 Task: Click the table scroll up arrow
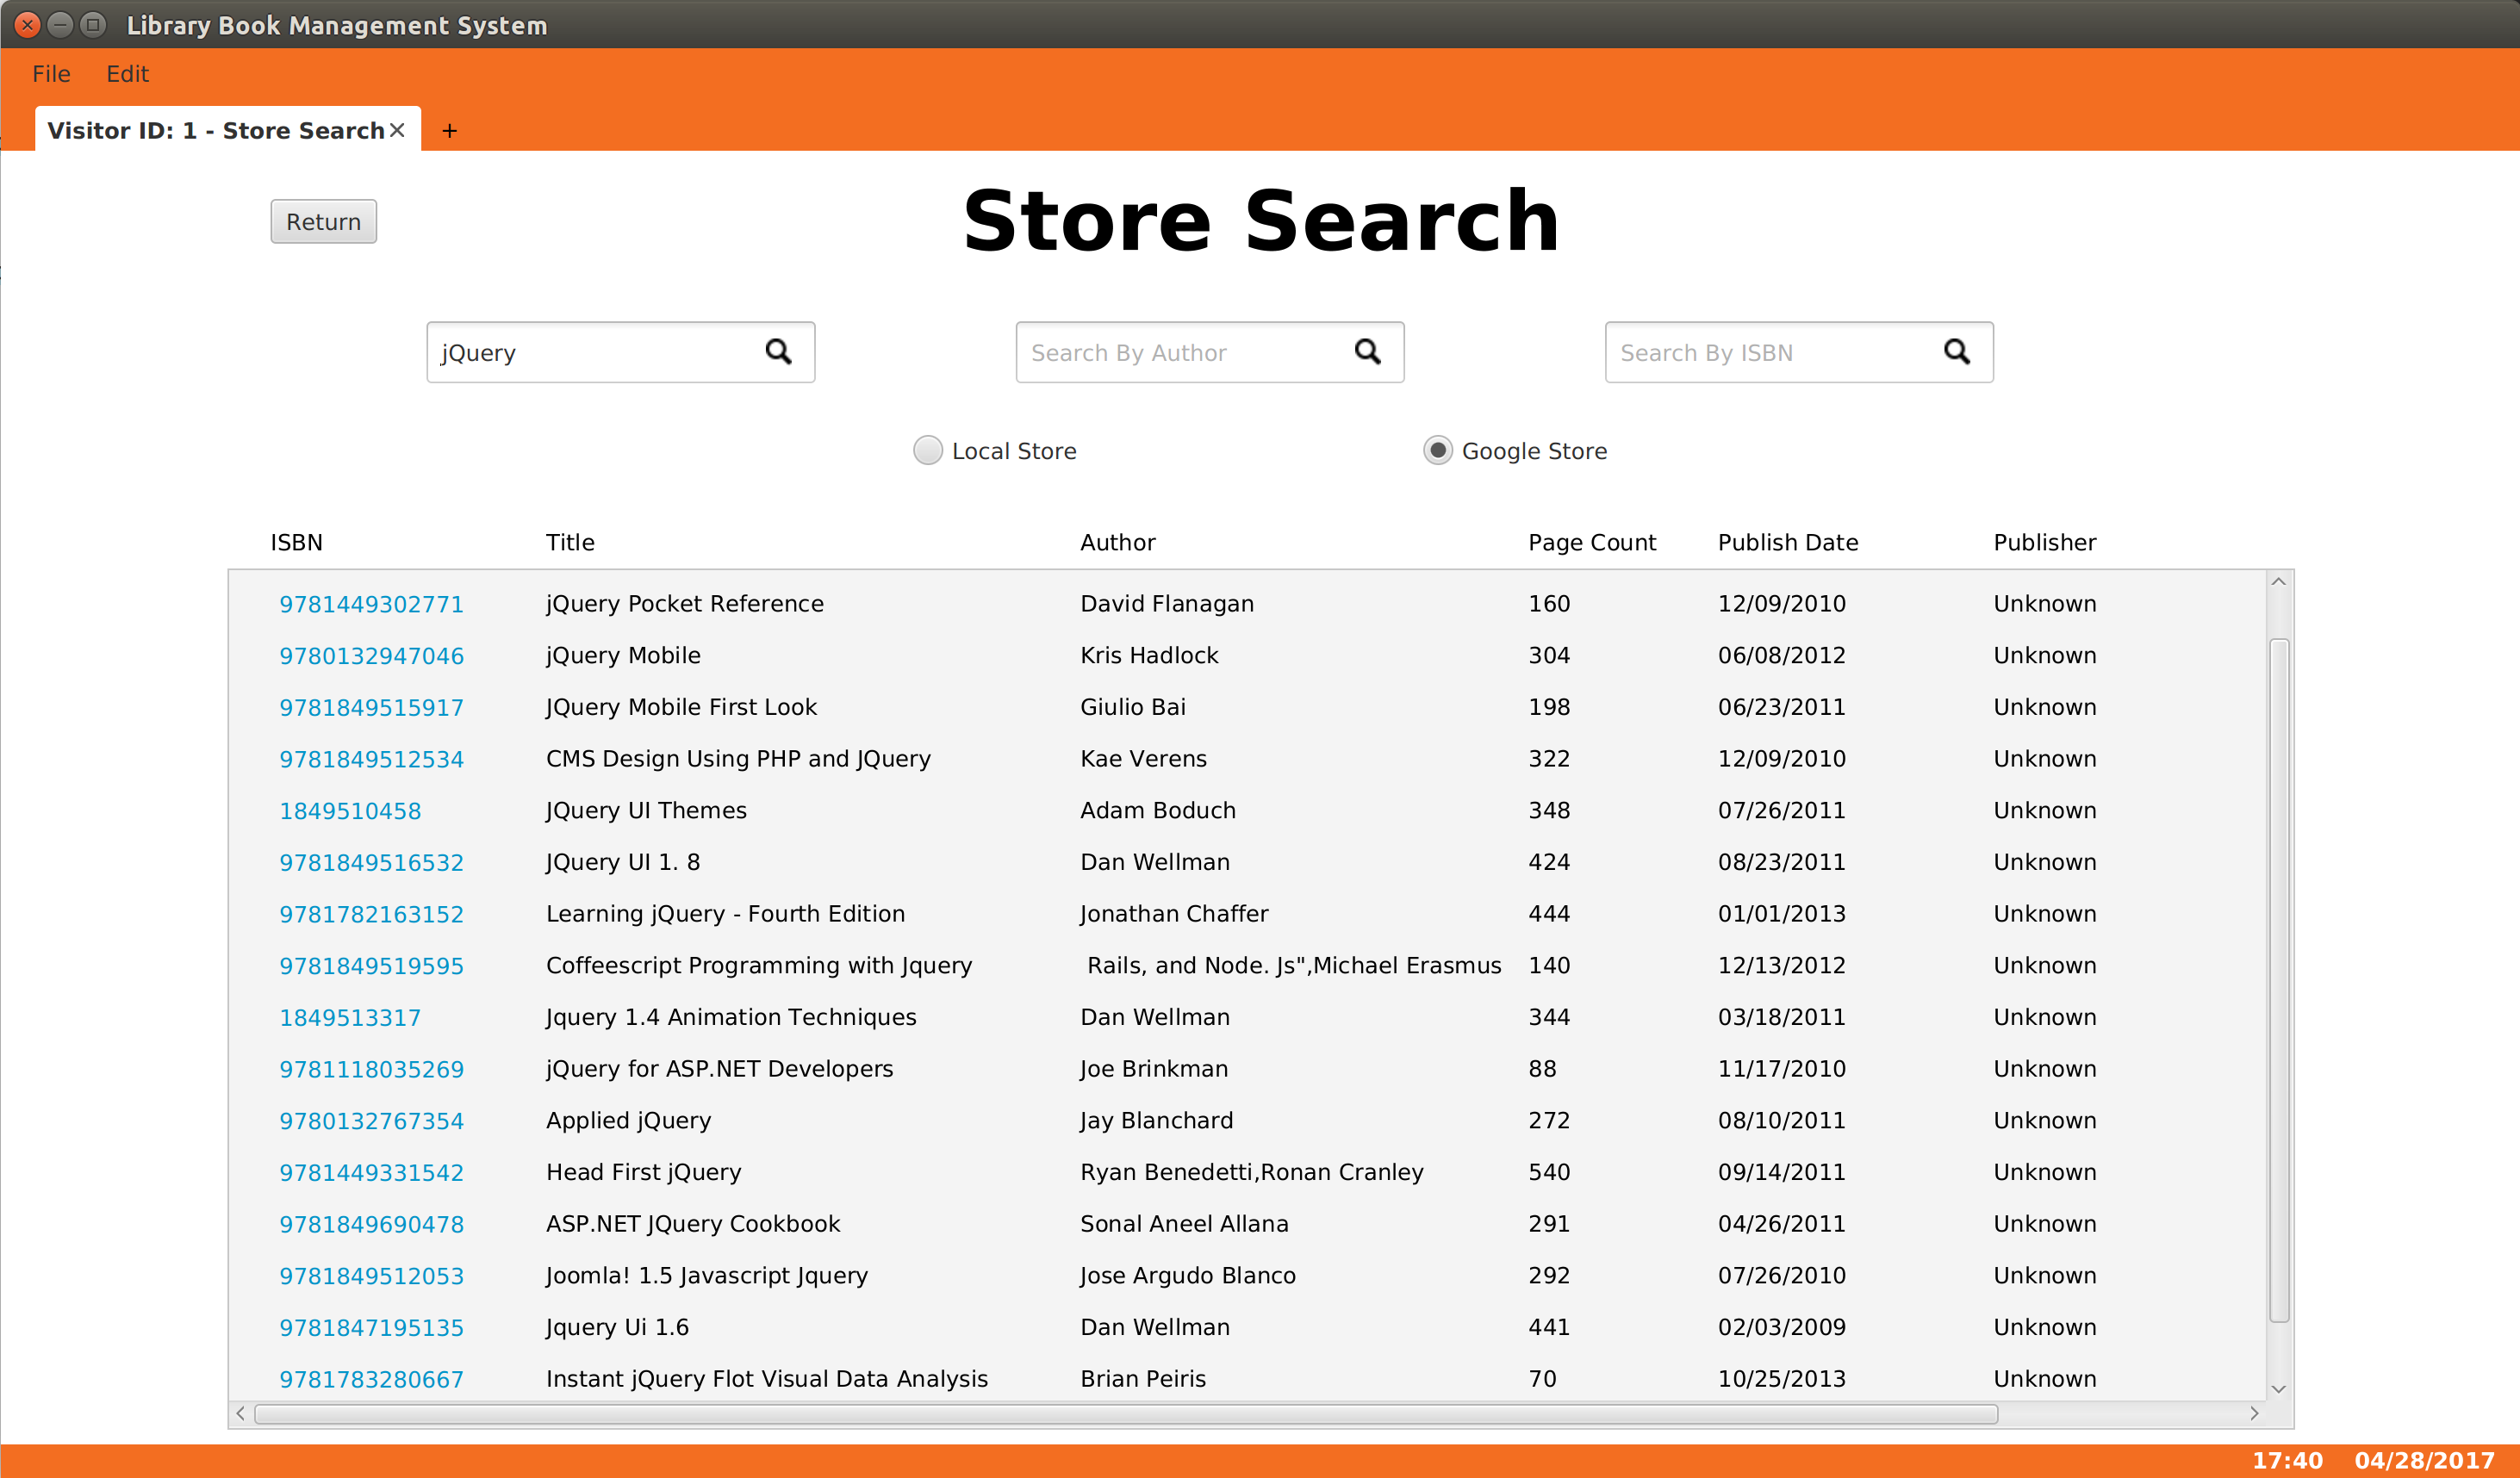pos(2278,582)
